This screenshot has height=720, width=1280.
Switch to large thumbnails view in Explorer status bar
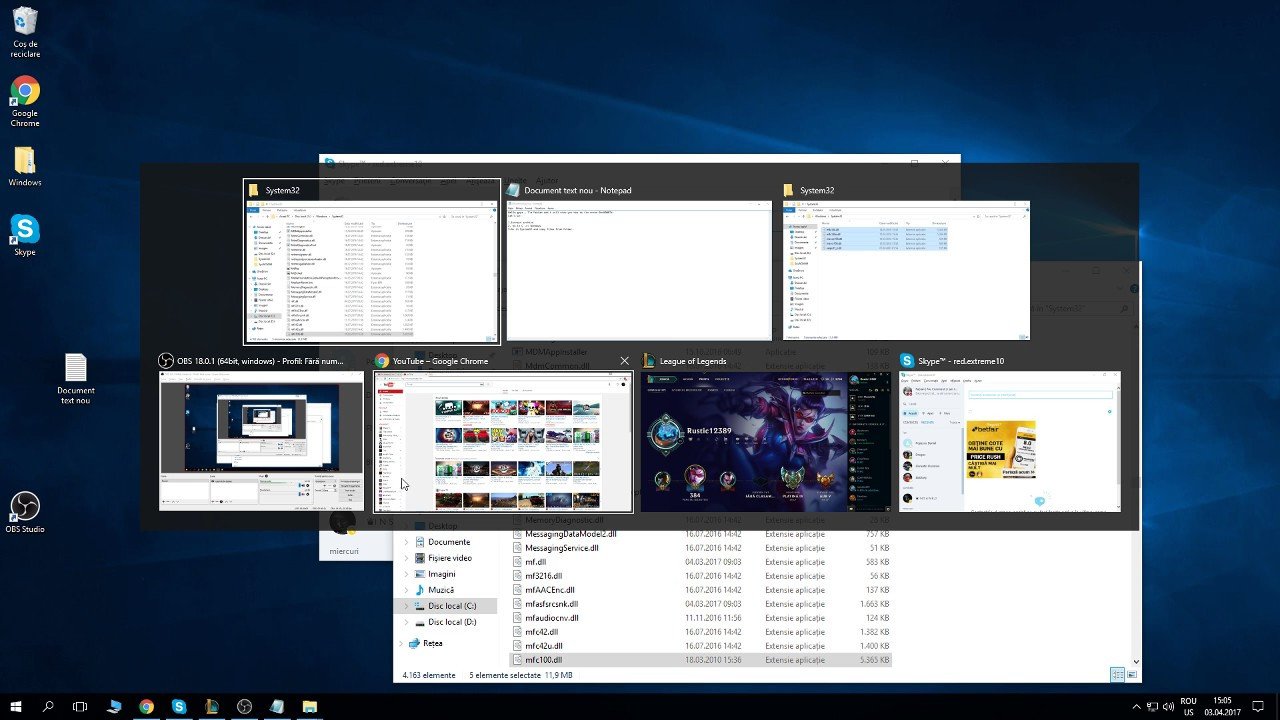click(x=1132, y=675)
